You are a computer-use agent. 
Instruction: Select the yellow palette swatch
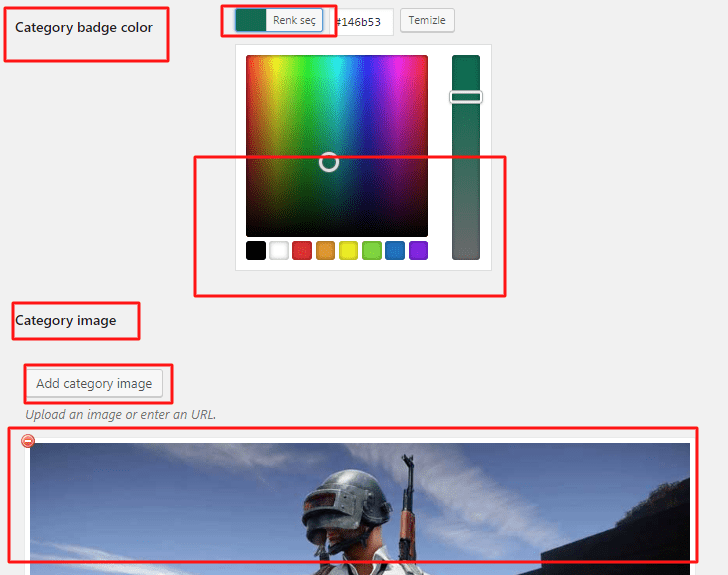click(349, 250)
